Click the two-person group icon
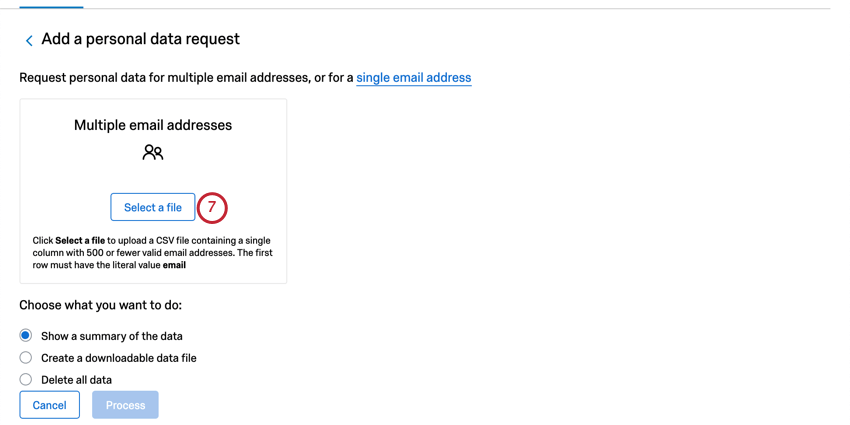The width and height of the screenshot is (850, 425). (x=153, y=153)
